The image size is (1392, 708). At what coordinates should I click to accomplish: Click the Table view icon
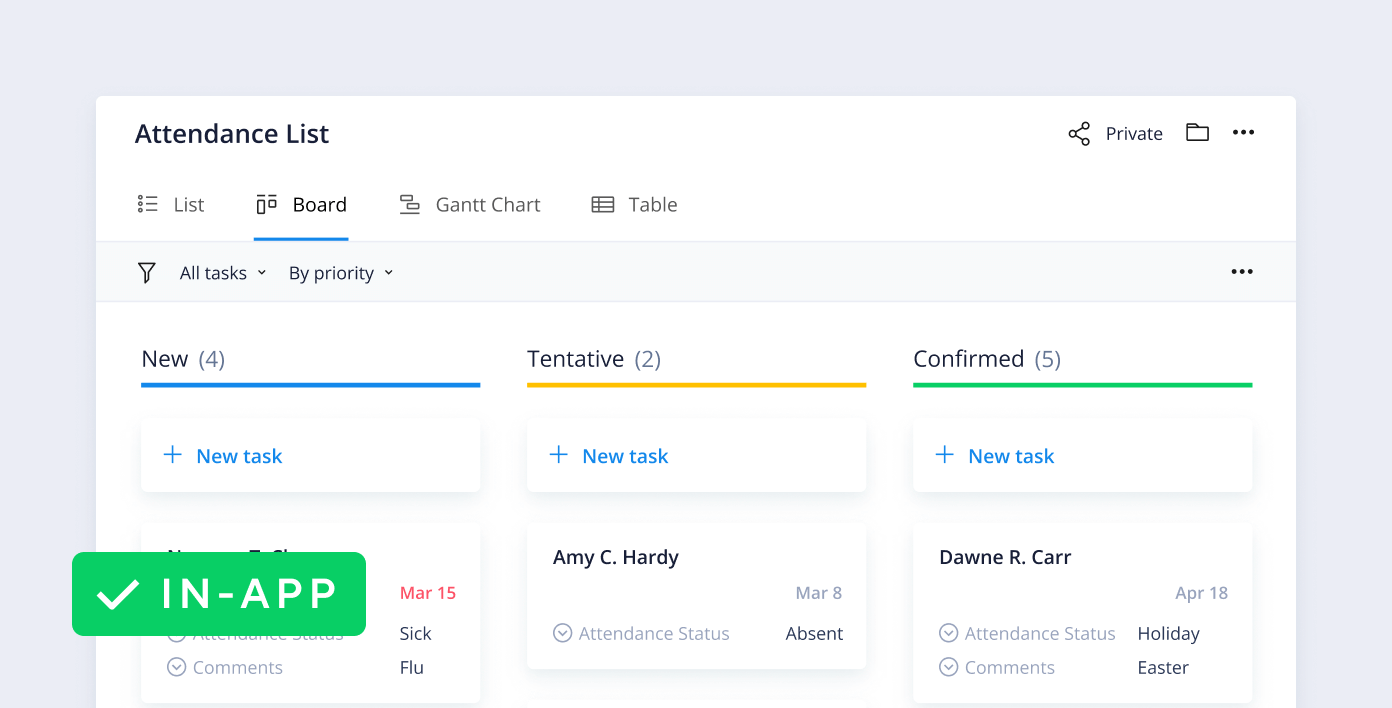(602, 203)
